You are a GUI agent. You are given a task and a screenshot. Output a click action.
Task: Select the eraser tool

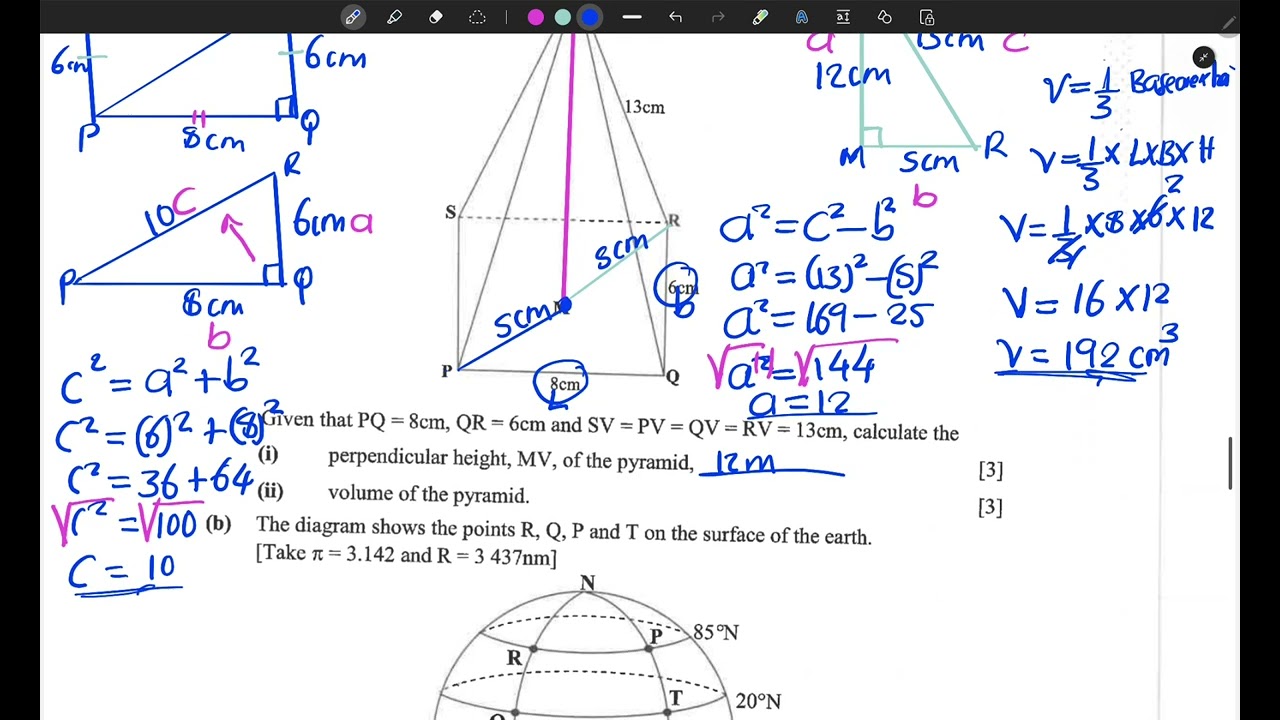tap(436, 17)
